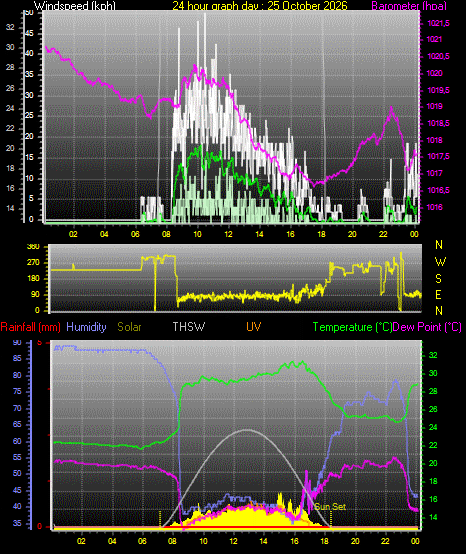Click the Windspeed (kph) chart title
The image size is (466, 554).
pyautogui.click(x=75, y=6)
